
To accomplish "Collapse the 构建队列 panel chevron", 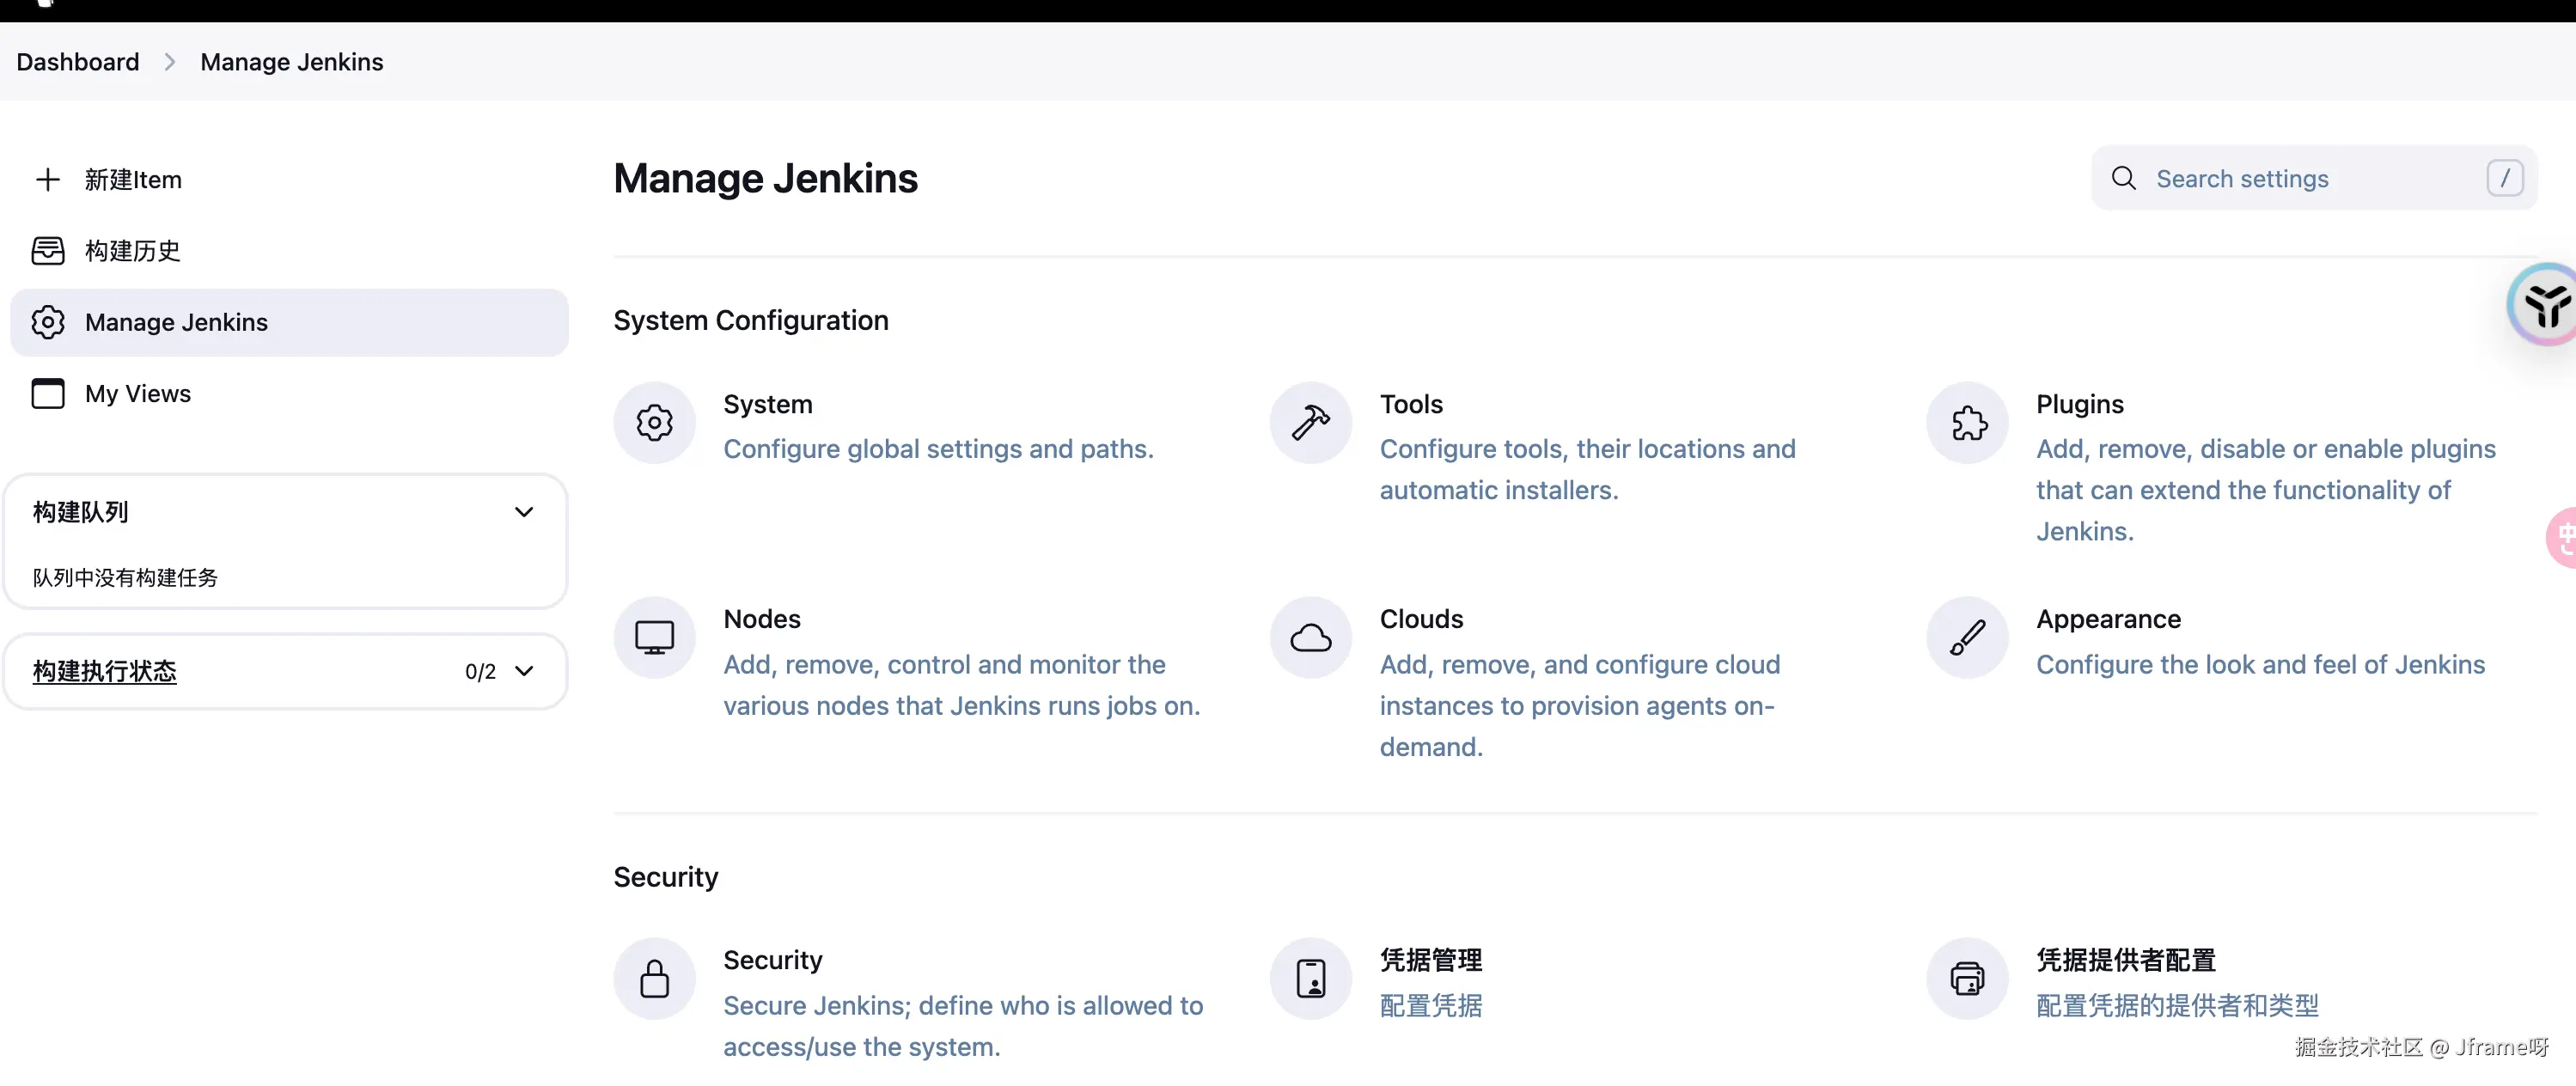I will [523, 512].
